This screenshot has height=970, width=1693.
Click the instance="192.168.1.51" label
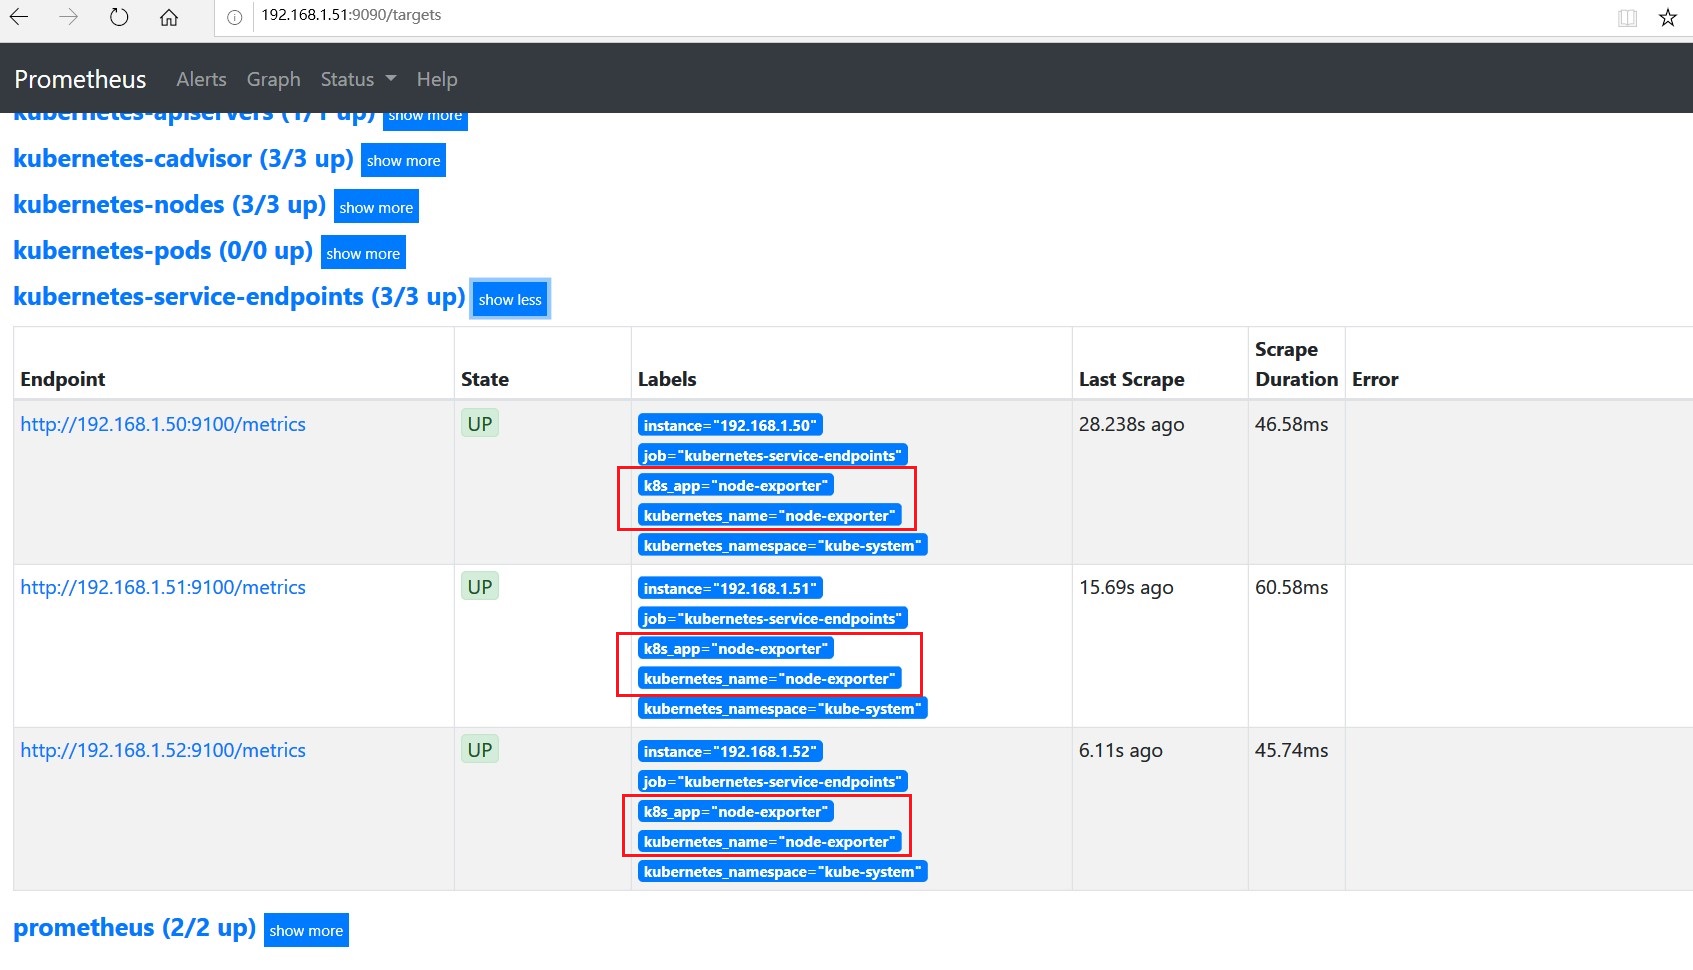pos(730,588)
